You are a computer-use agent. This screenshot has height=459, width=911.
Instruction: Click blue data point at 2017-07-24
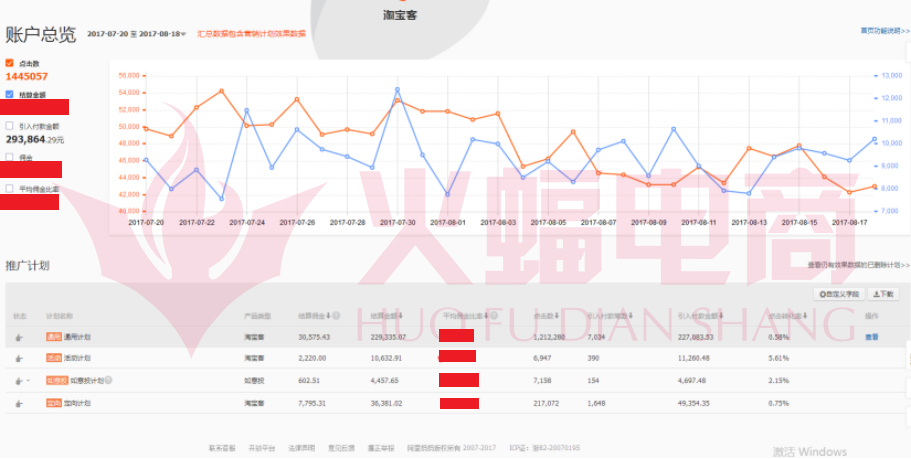coord(247,110)
